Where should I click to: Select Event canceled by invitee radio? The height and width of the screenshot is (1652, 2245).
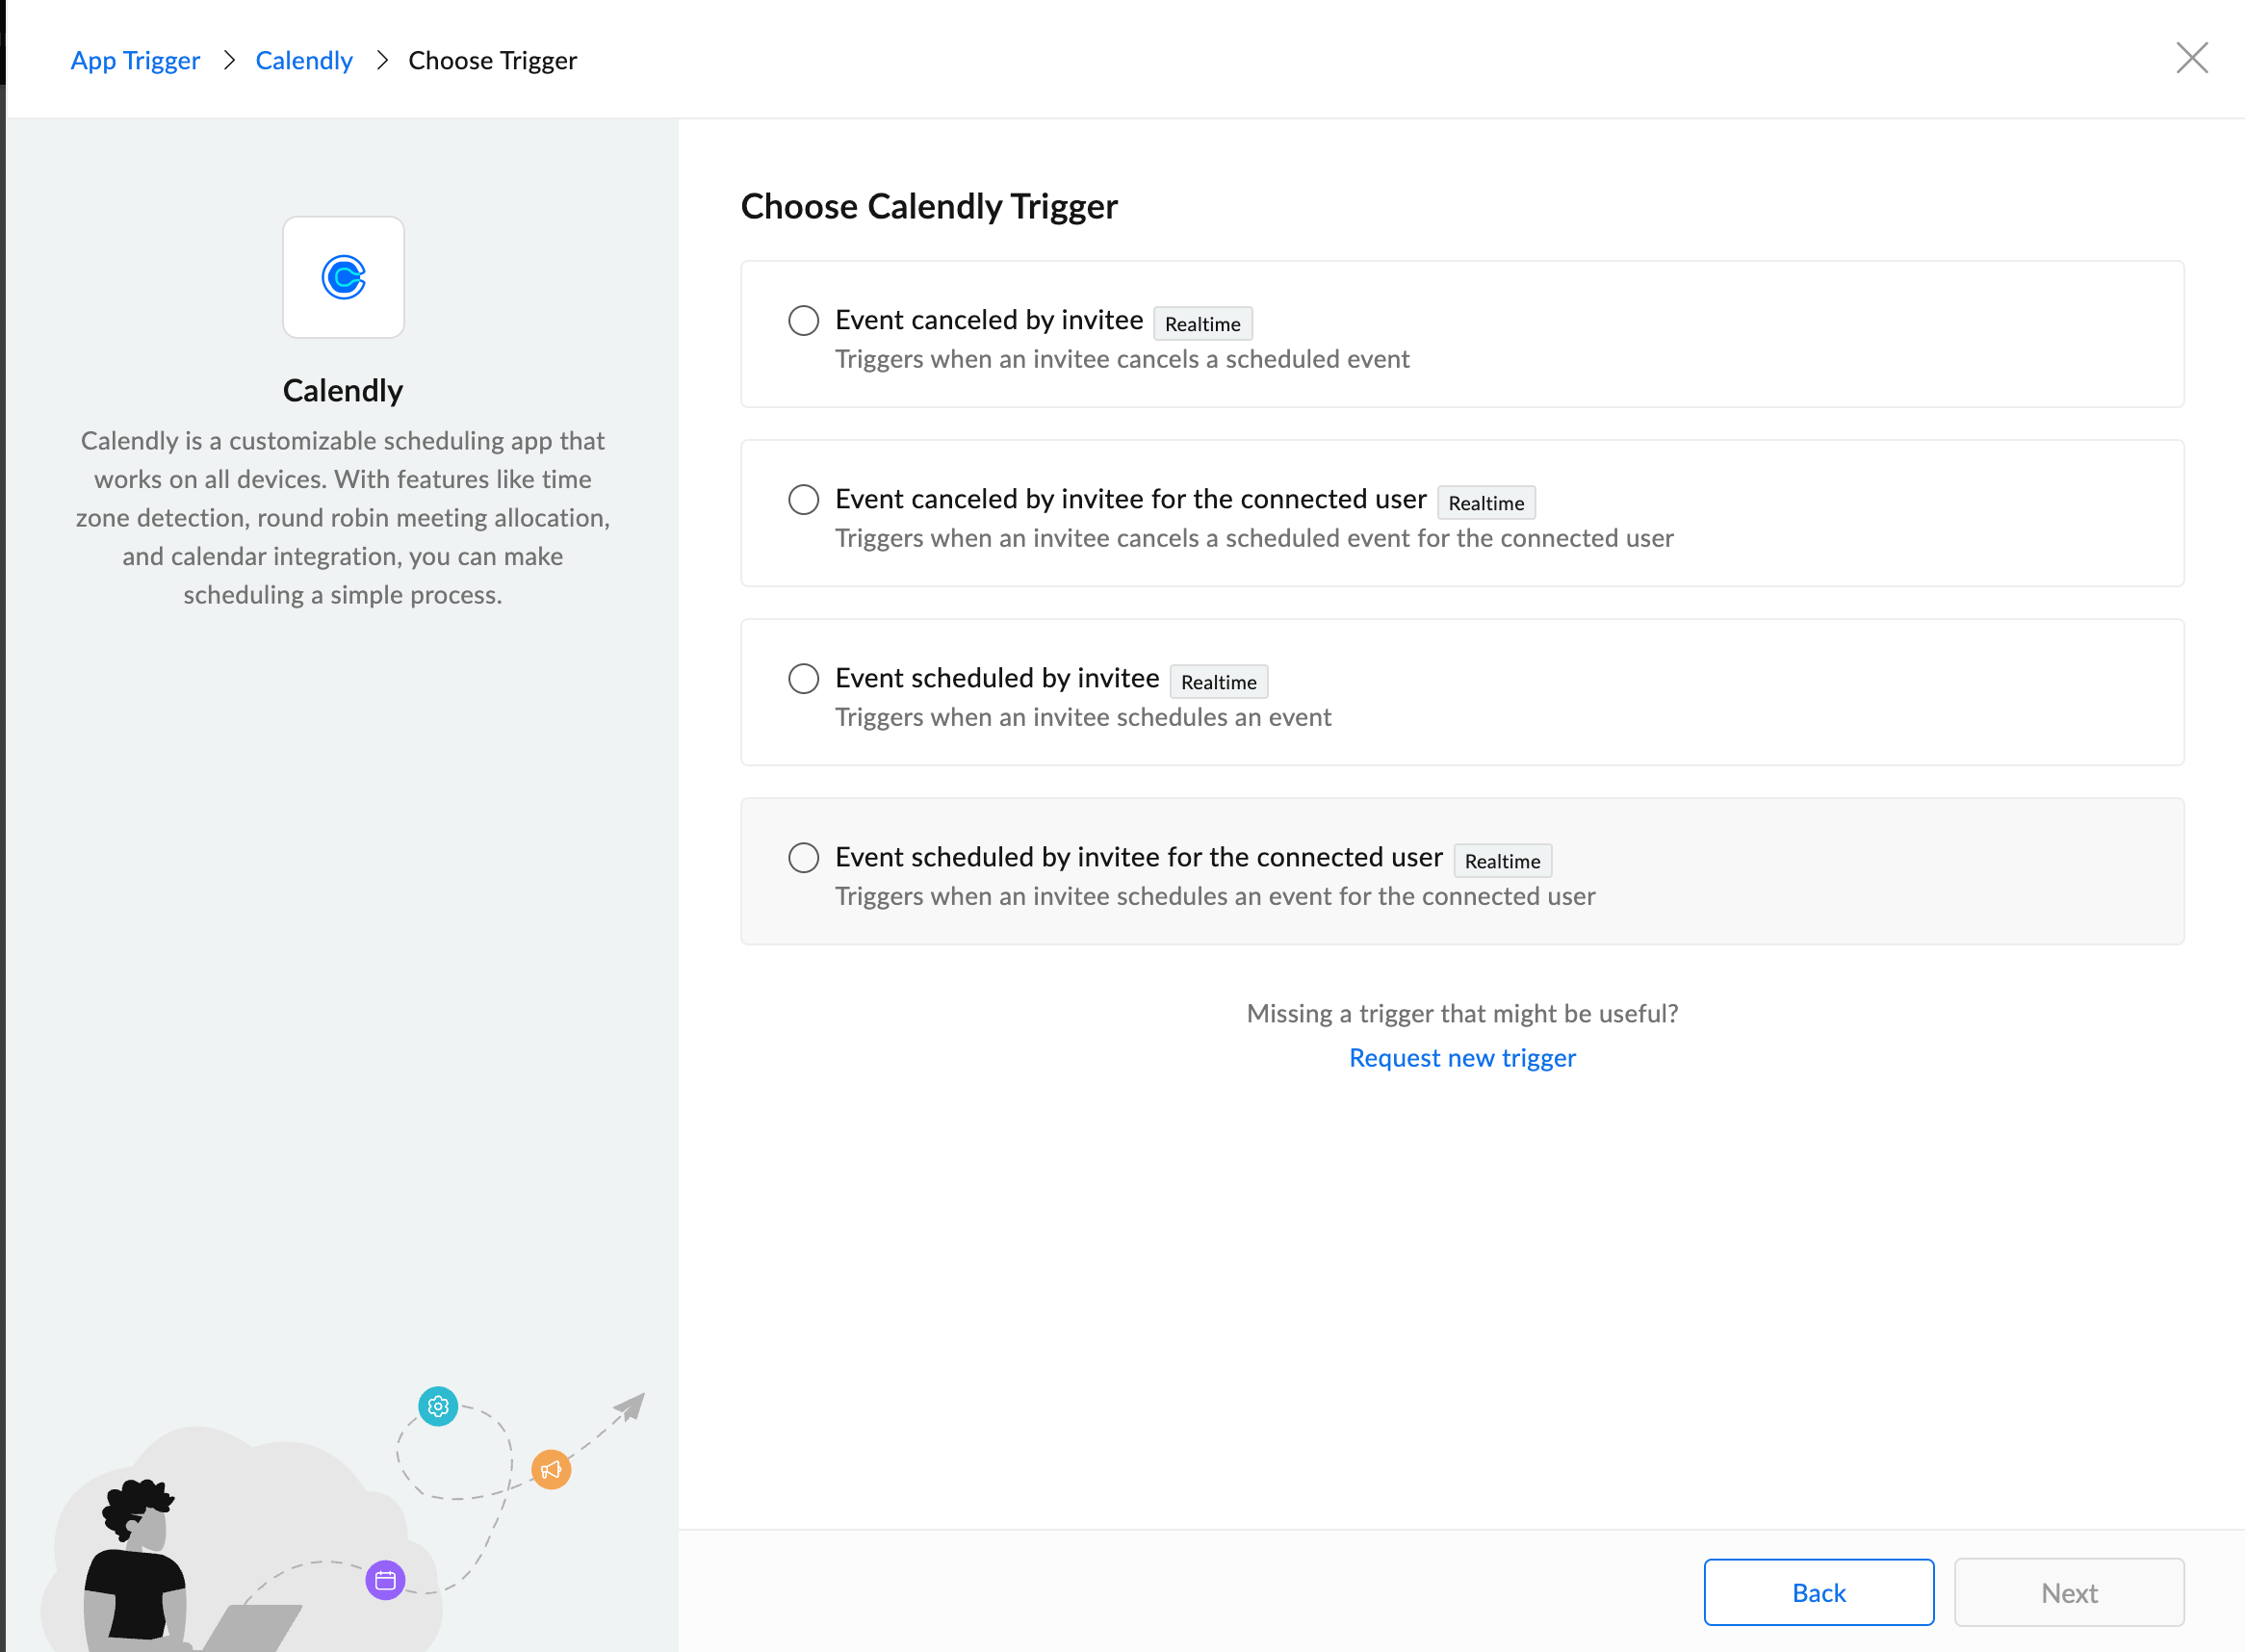click(x=803, y=320)
